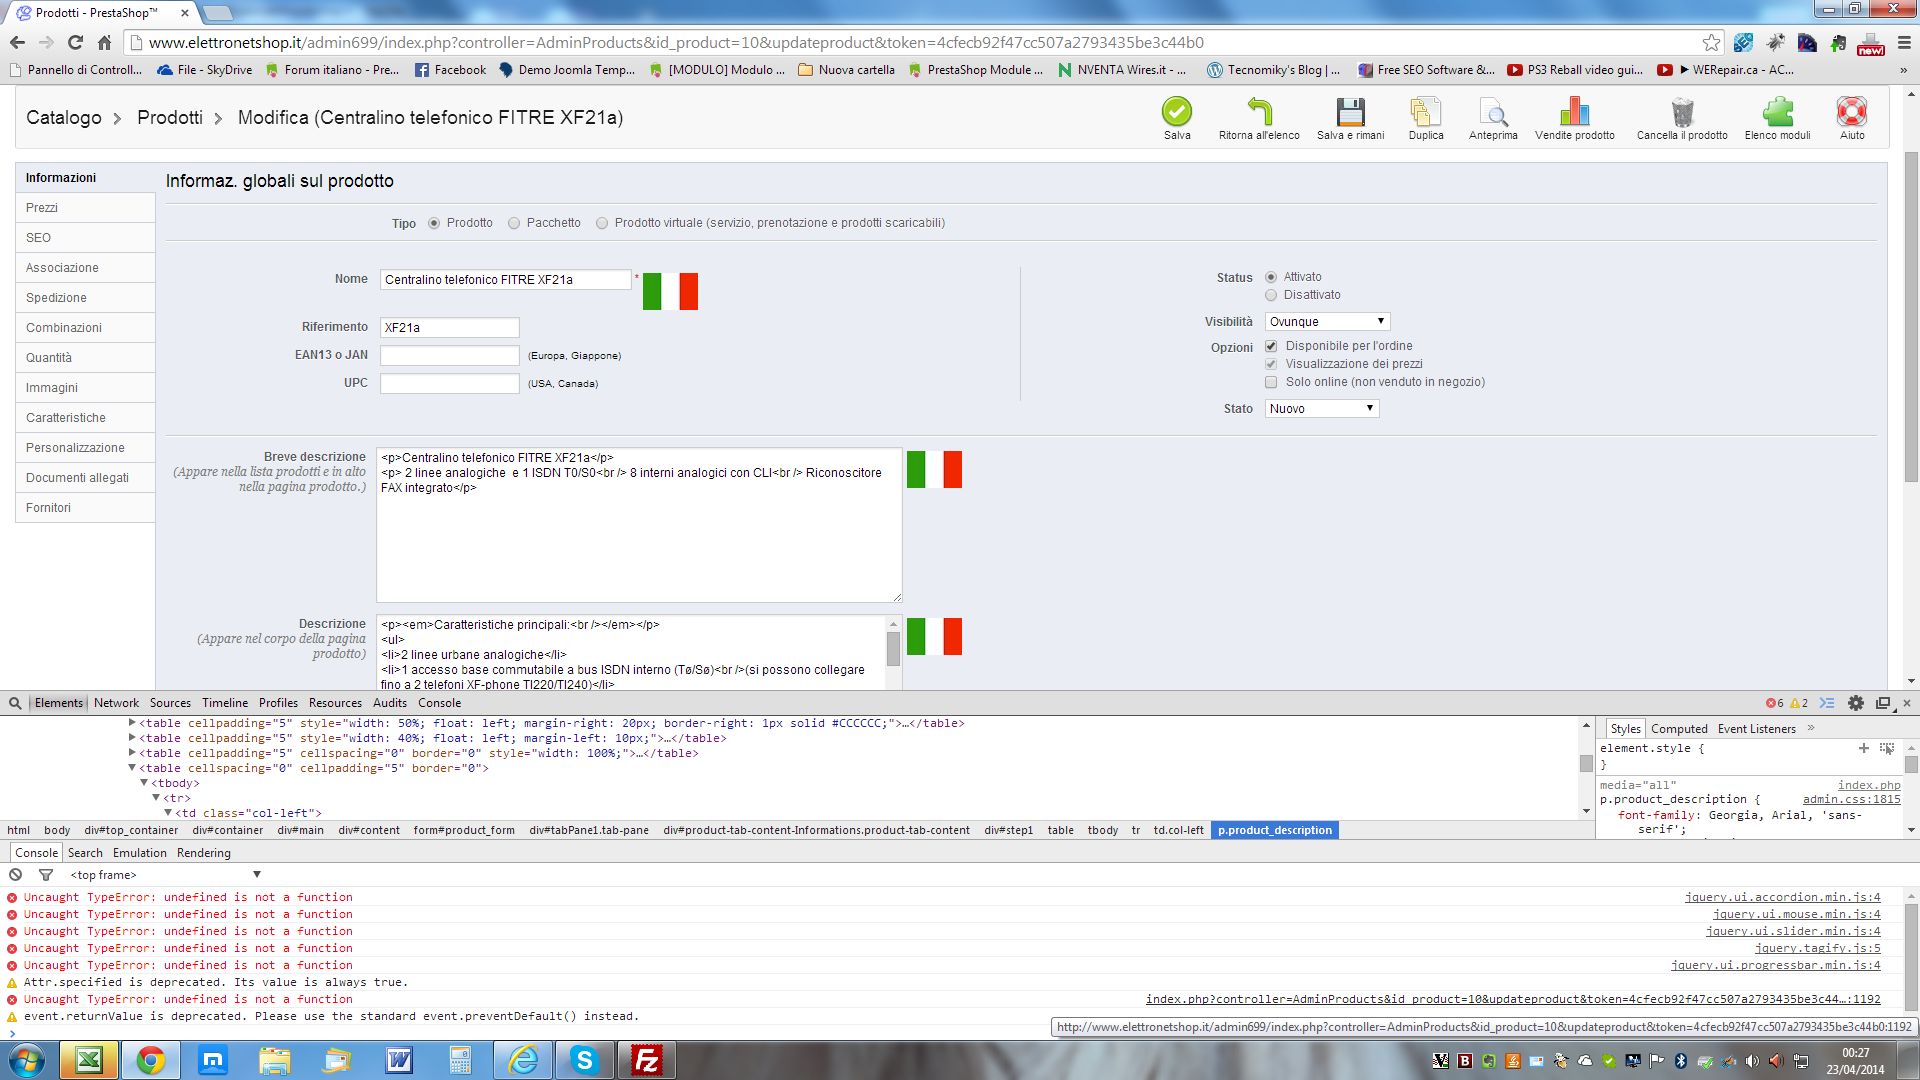Screen dimensions: 1920x1080
Task: Click into the Breve descrizione textarea
Action: click(x=639, y=525)
